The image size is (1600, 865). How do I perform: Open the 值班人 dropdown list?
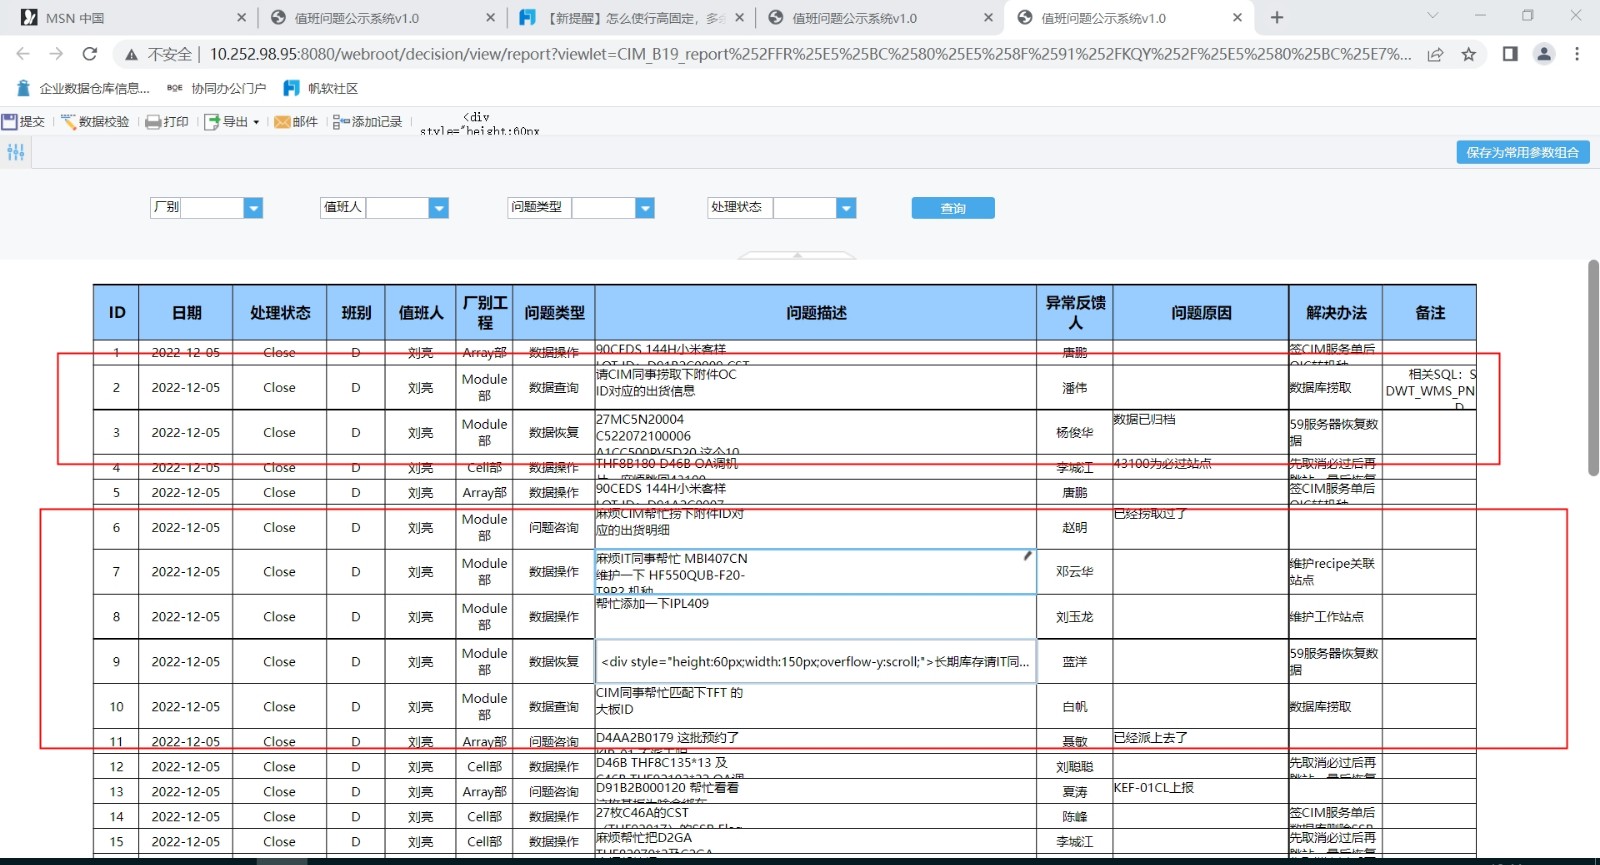438,208
